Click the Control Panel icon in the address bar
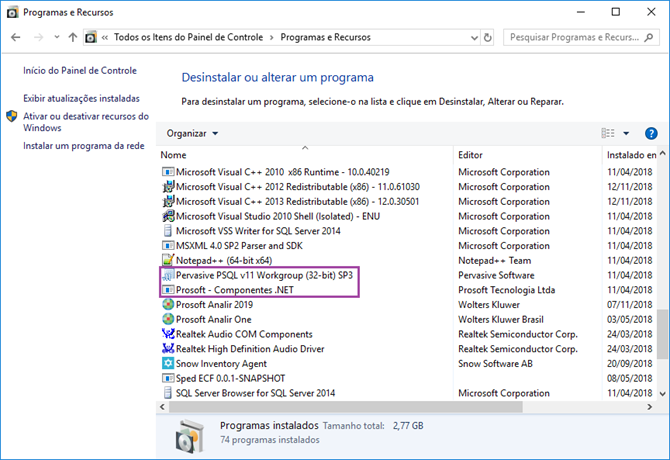 coord(91,38)
